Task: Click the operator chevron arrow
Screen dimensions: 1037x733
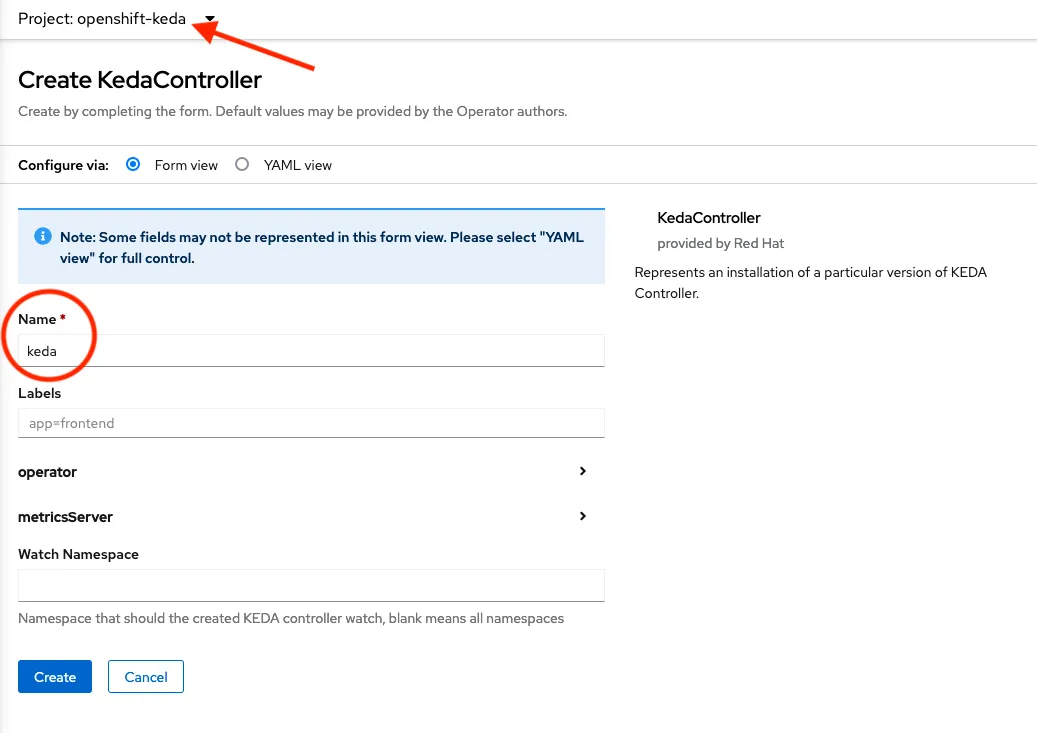Action: pos(582,471)
